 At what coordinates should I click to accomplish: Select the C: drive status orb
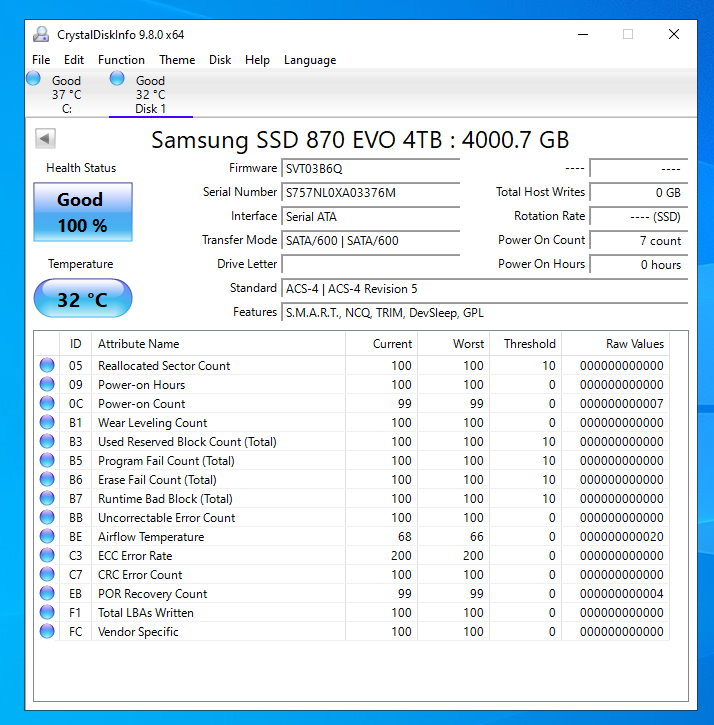coord(33,78)
